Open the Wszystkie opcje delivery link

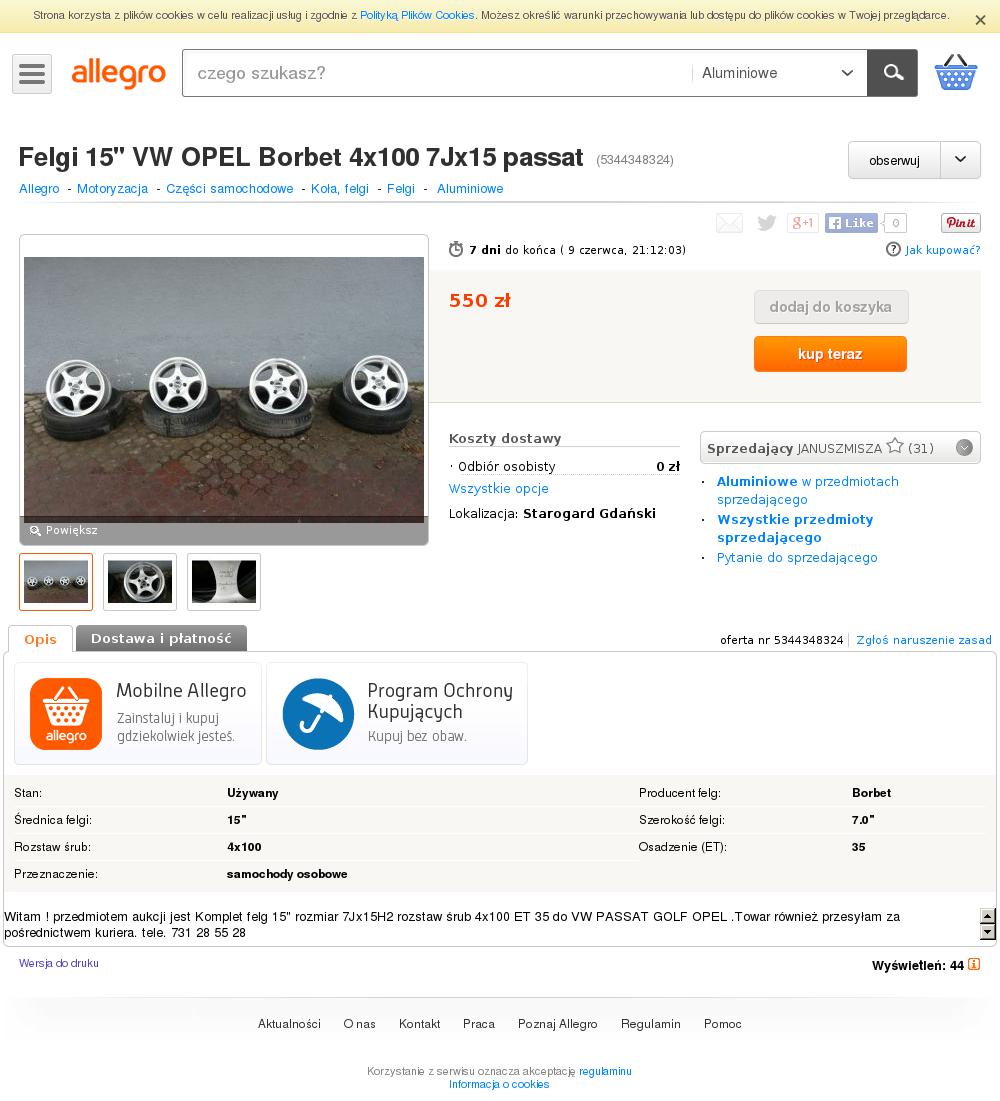tap(499, 489)
